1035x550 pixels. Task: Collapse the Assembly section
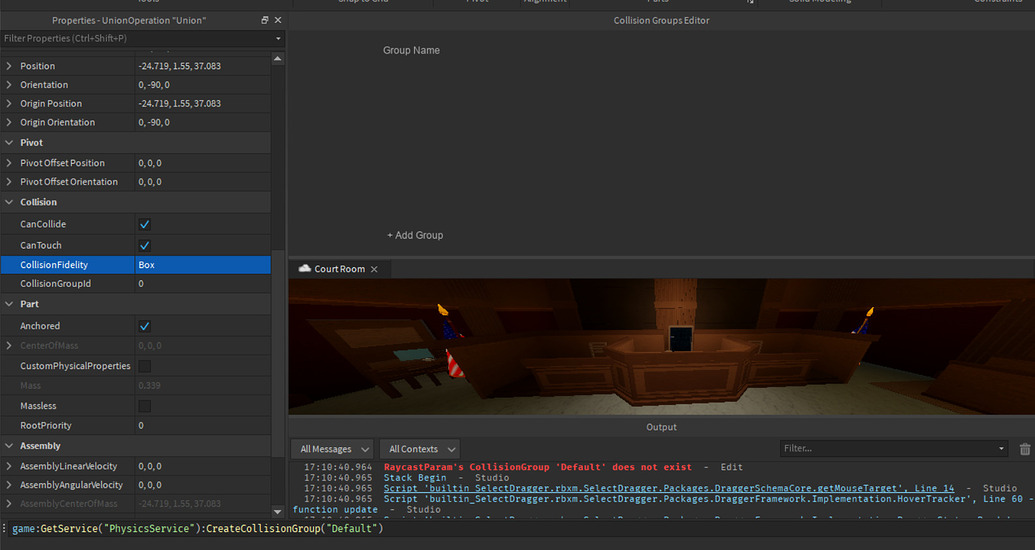pyautogui.click(x=9, y=446)
